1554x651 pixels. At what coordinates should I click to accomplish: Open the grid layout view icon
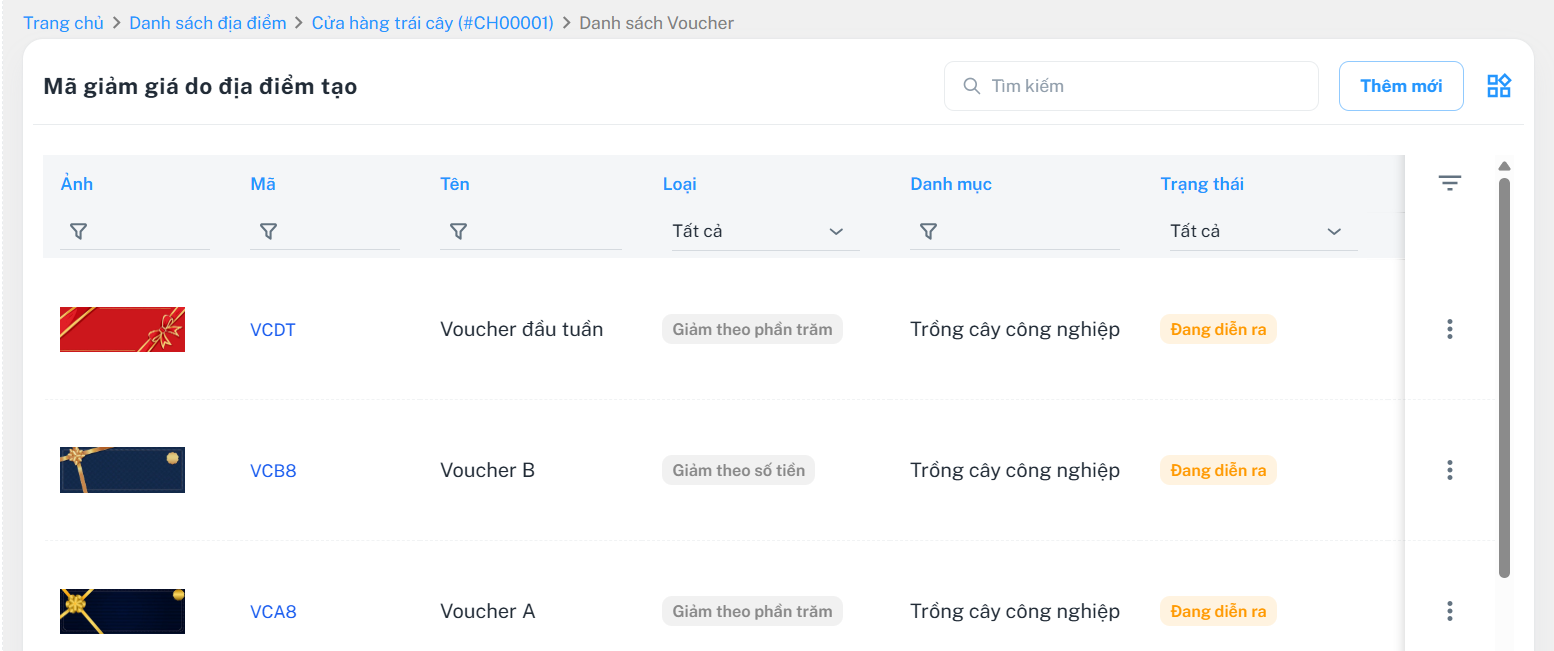click(1498, 86)
